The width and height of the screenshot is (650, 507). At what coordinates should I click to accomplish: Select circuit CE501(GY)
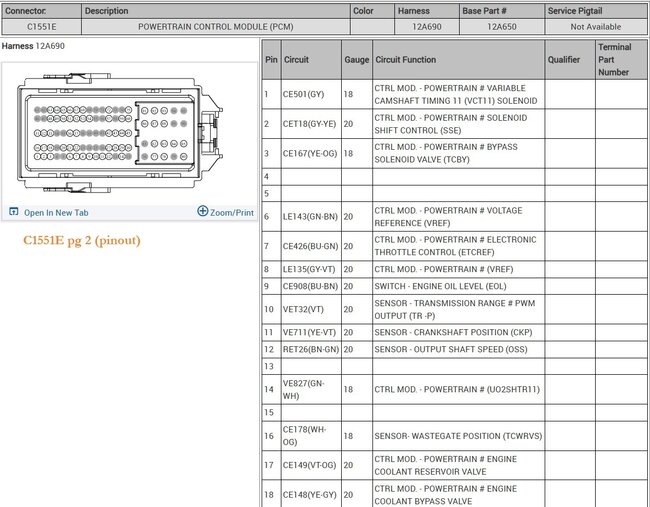[303, 95]
